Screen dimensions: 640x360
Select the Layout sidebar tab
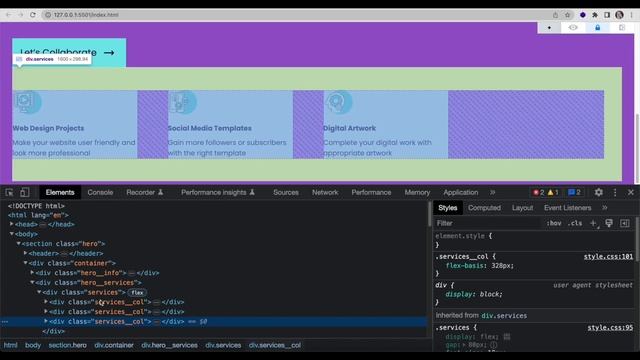(522, 208)
